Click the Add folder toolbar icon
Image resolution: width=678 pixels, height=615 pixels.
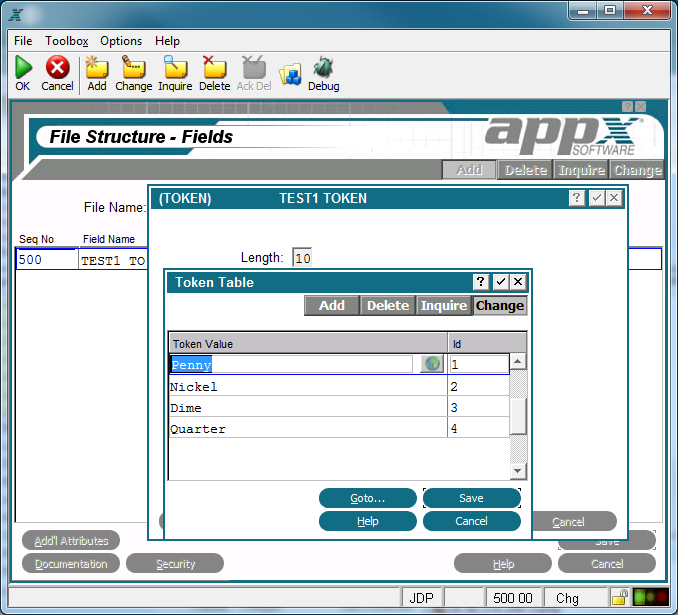[96, 67]
